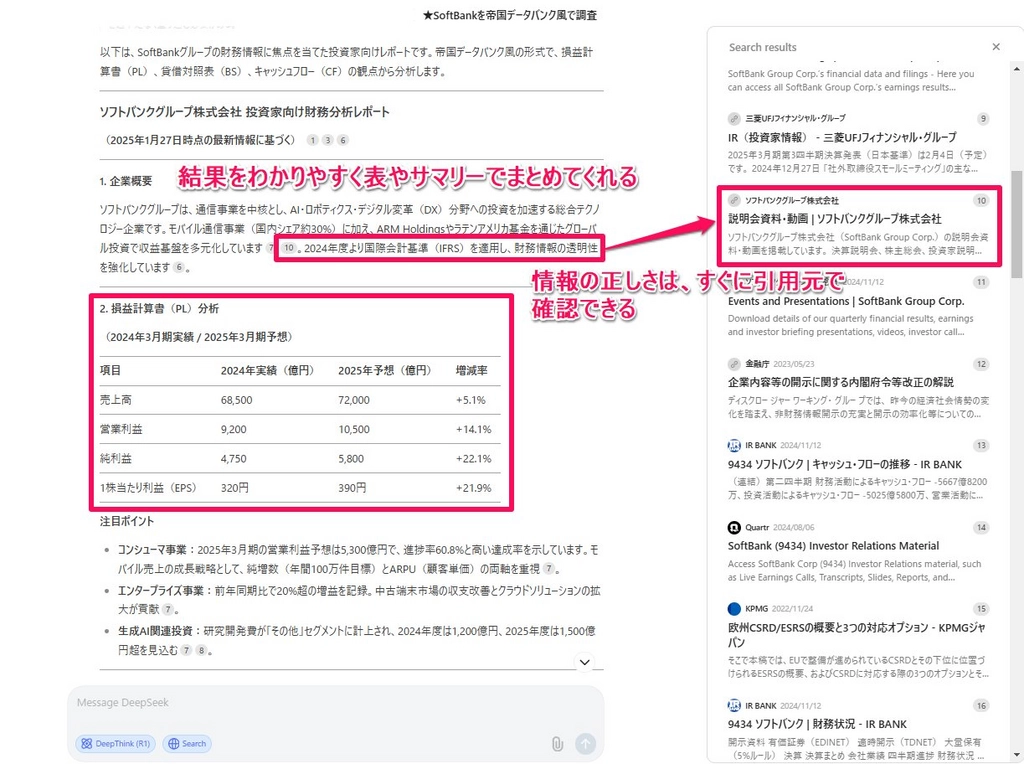Close the Search results panel

[996, 46]
